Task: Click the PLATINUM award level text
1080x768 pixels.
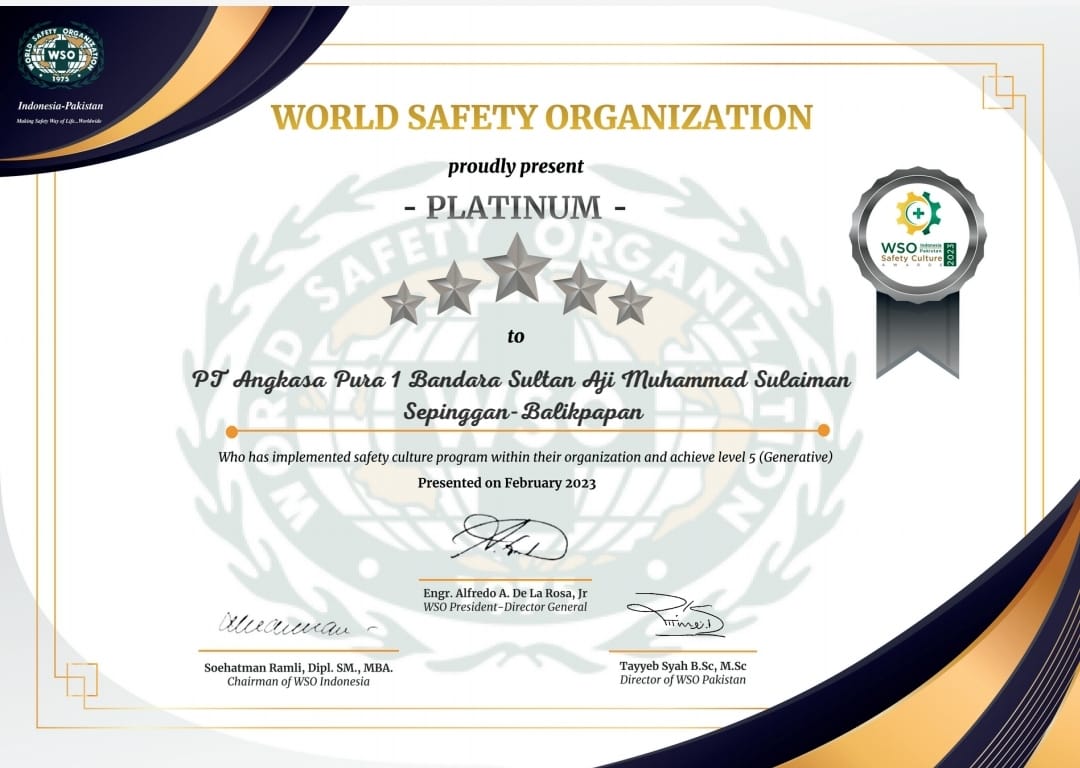Action: coord(515,207)
